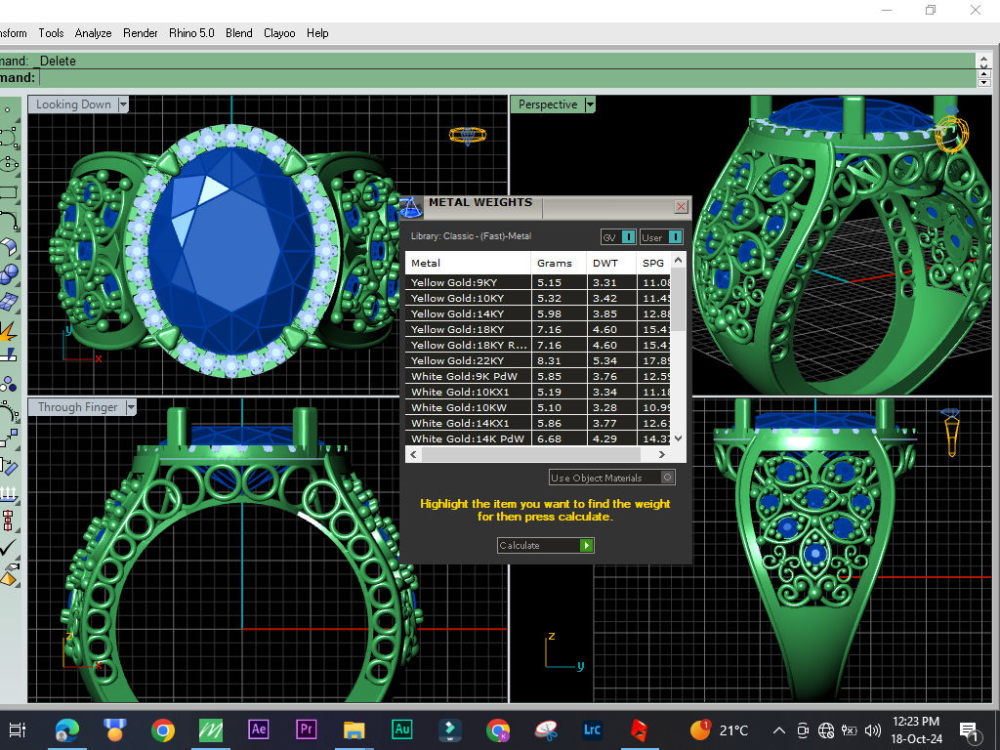
Task: Click the orange Explode tool
Action: (x=8, y=330)
